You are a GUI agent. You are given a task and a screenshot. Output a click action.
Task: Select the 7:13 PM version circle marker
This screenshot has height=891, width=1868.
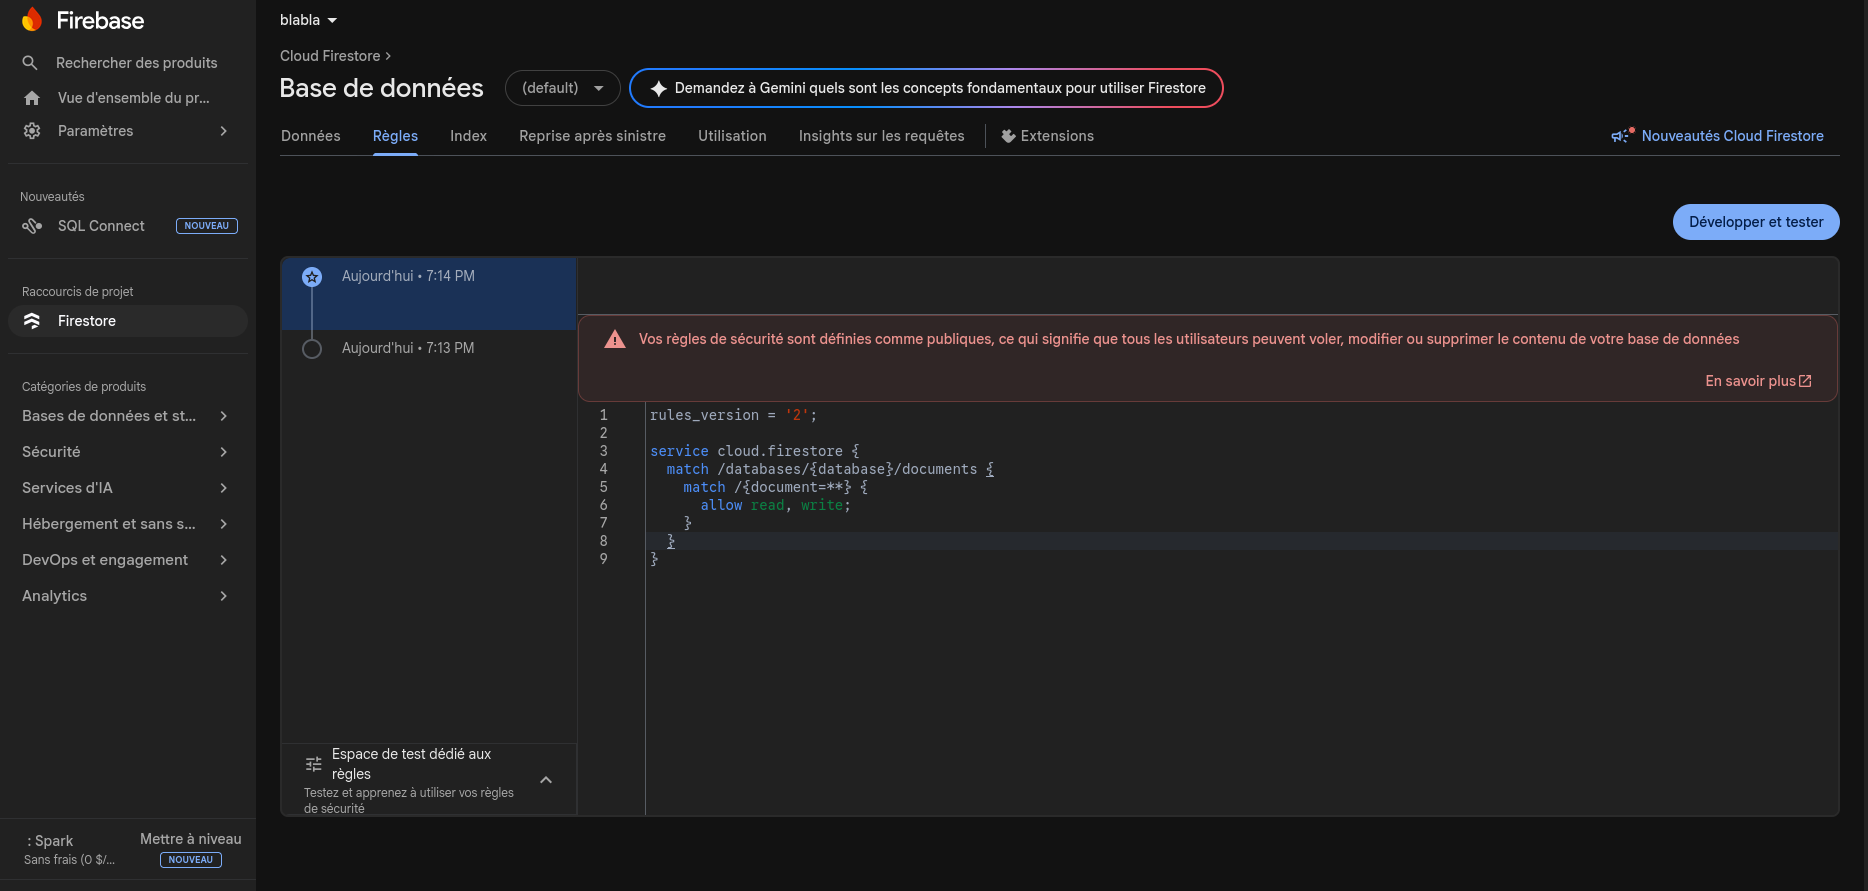312,349
